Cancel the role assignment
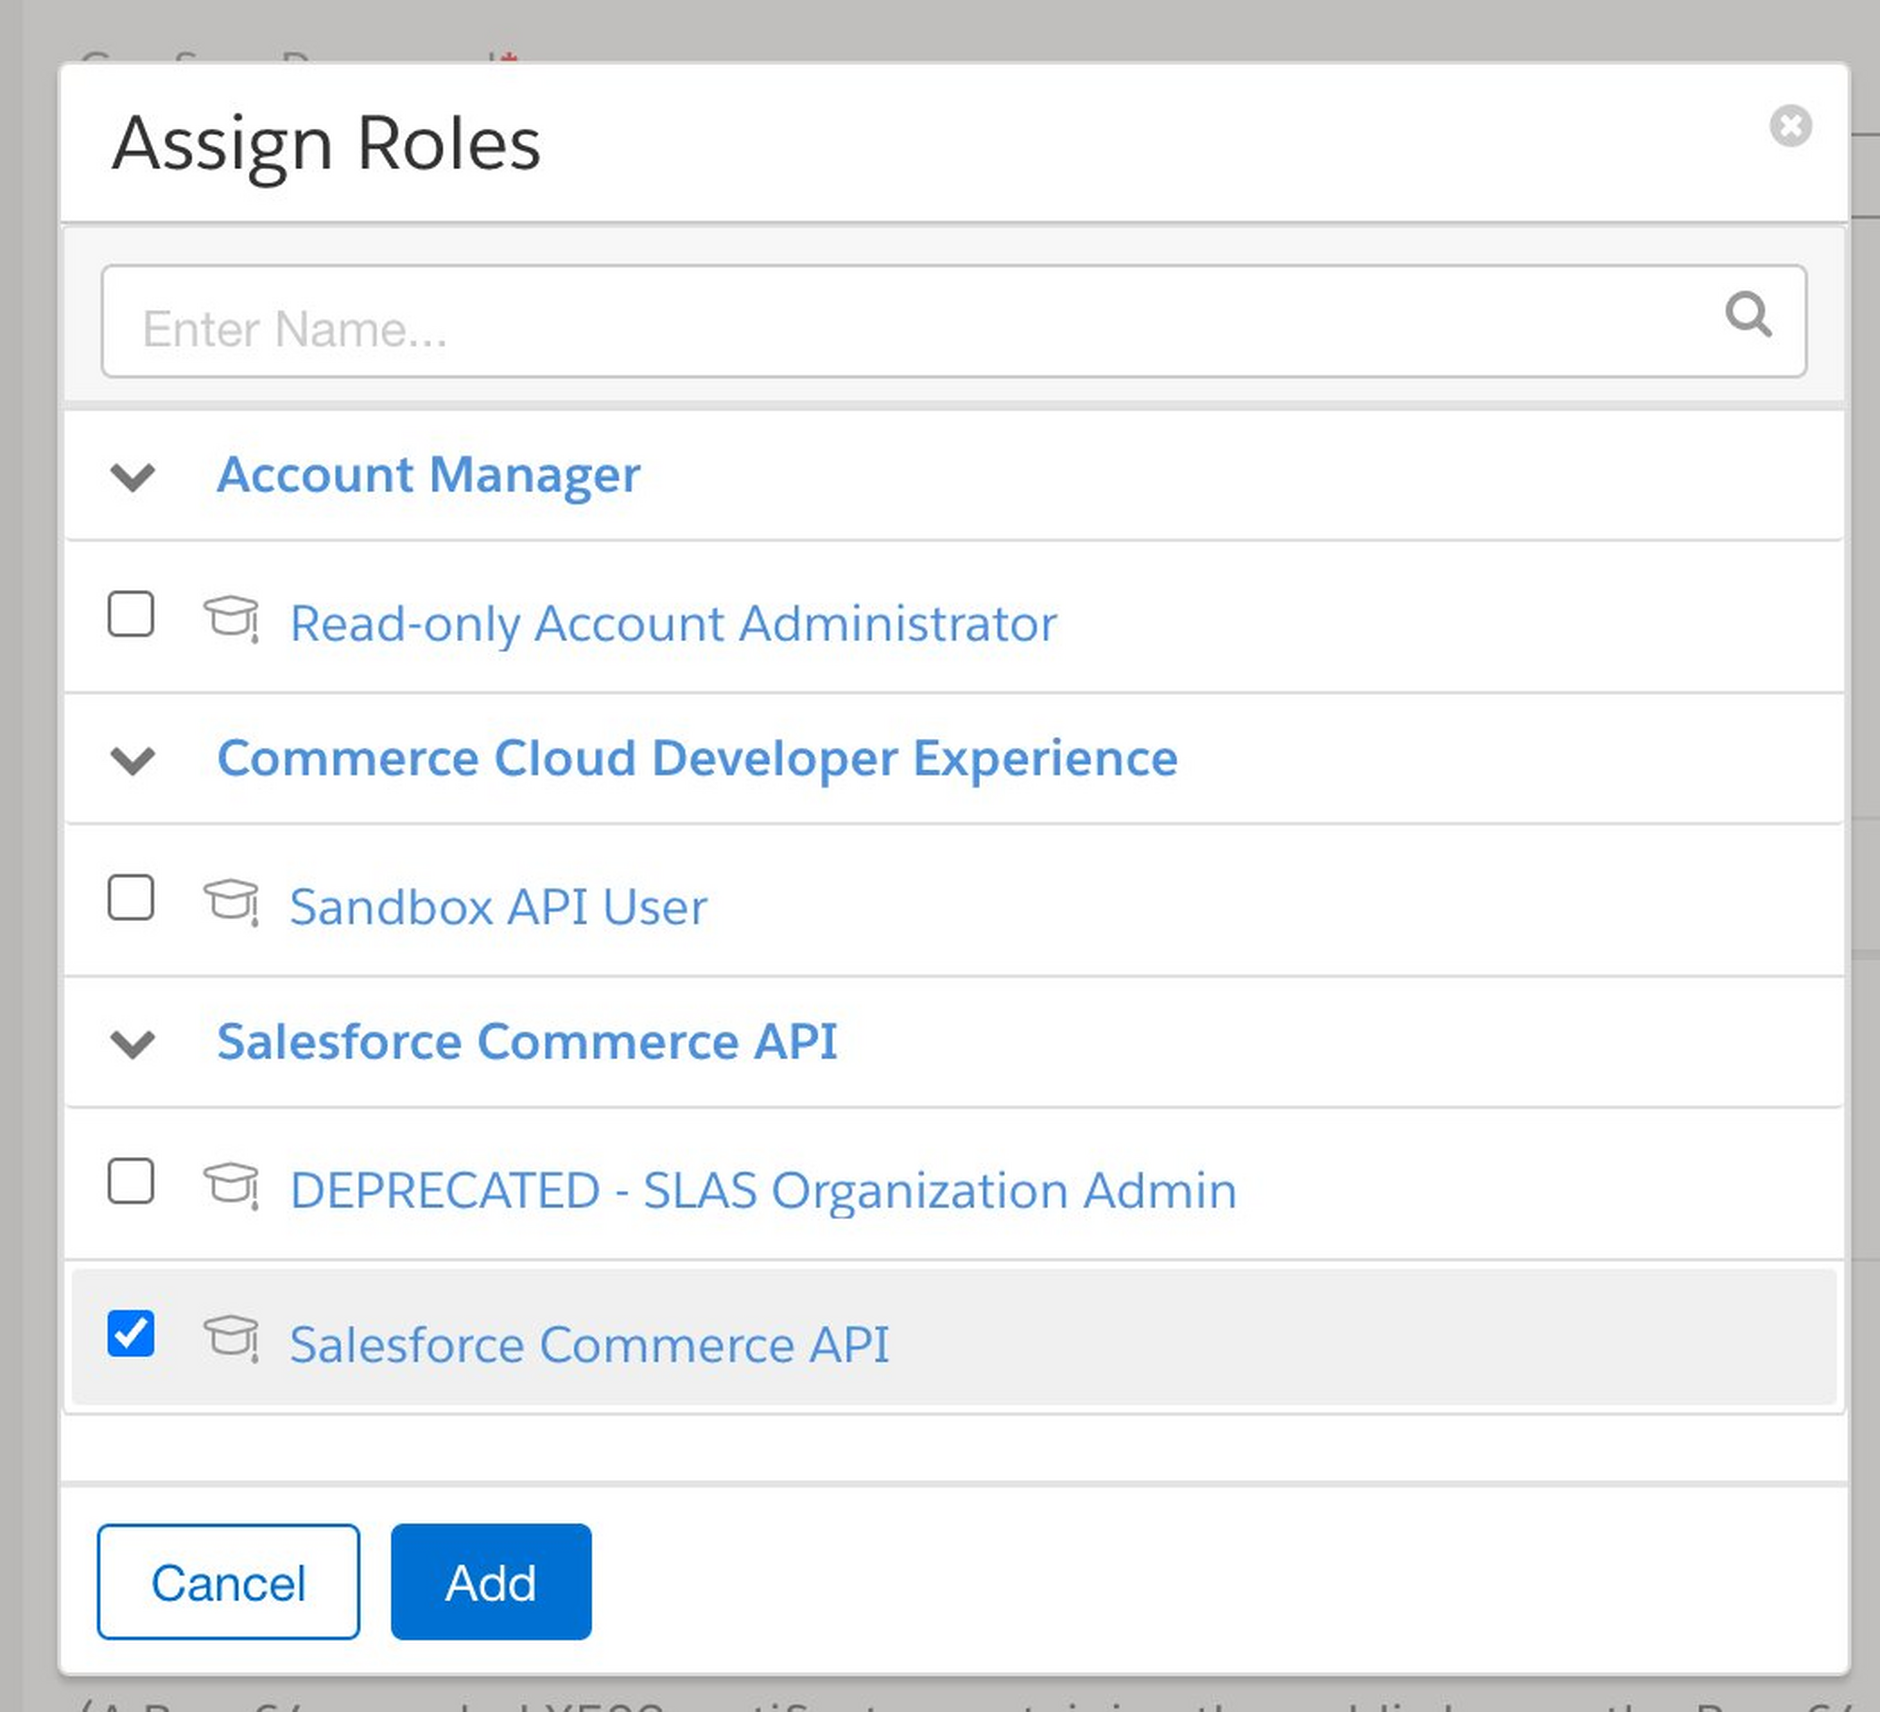This screenshot has height=1712, width=1880. (x=228, y=1582)
